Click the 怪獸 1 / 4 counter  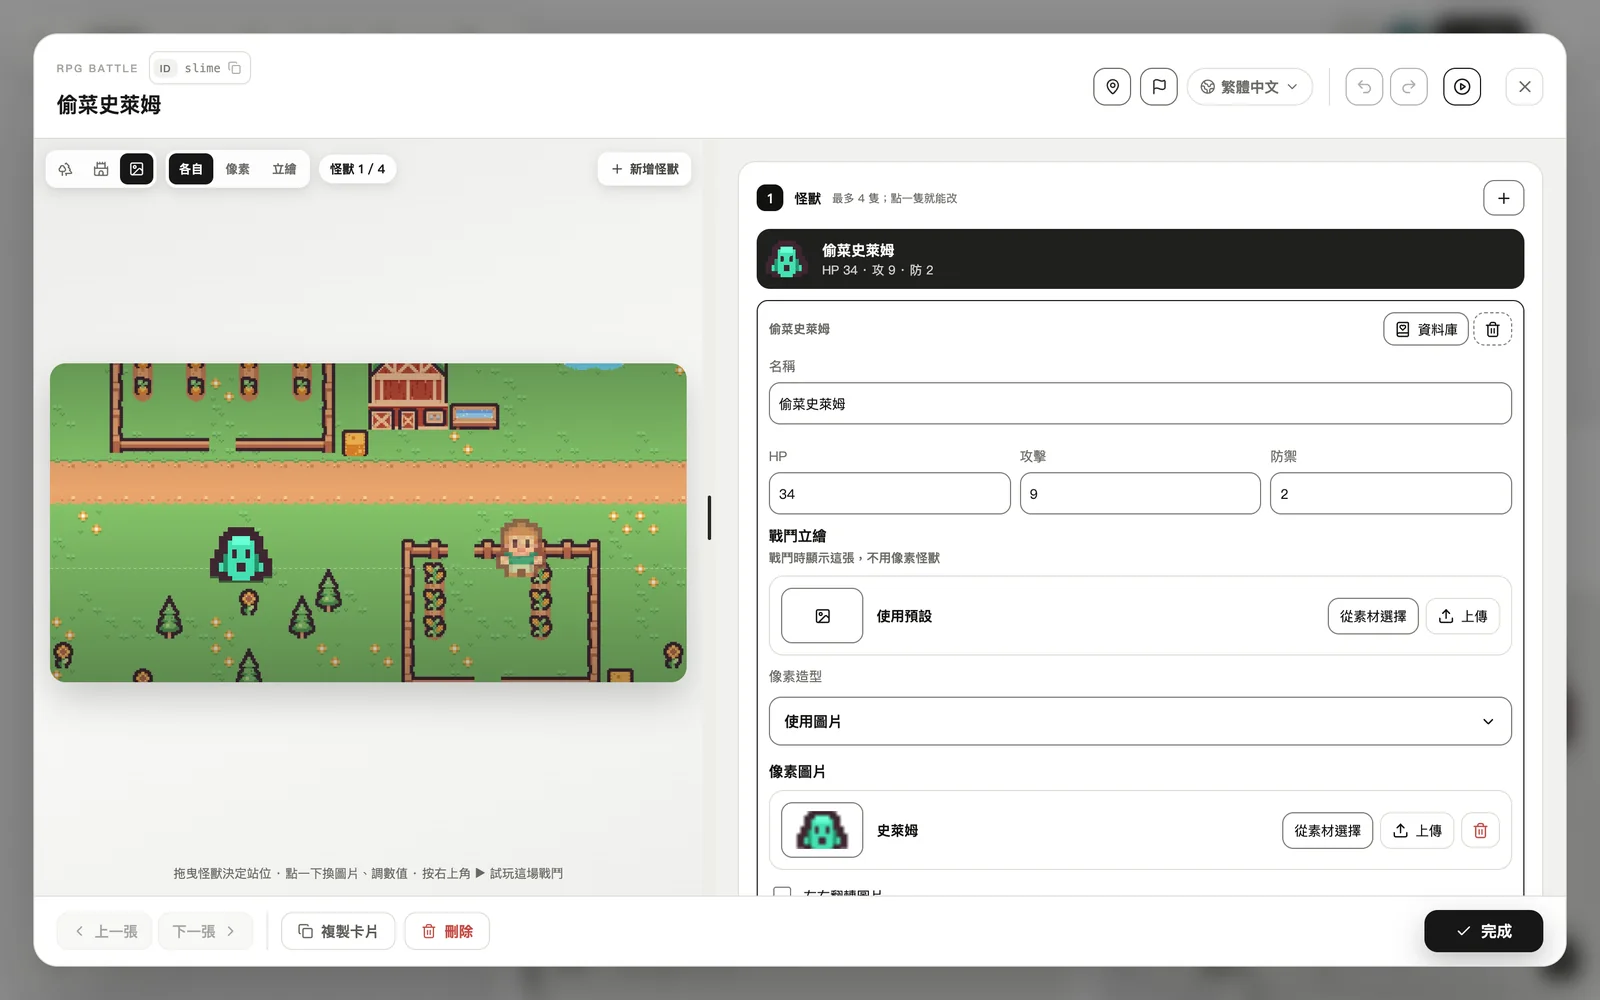point(357,169)
